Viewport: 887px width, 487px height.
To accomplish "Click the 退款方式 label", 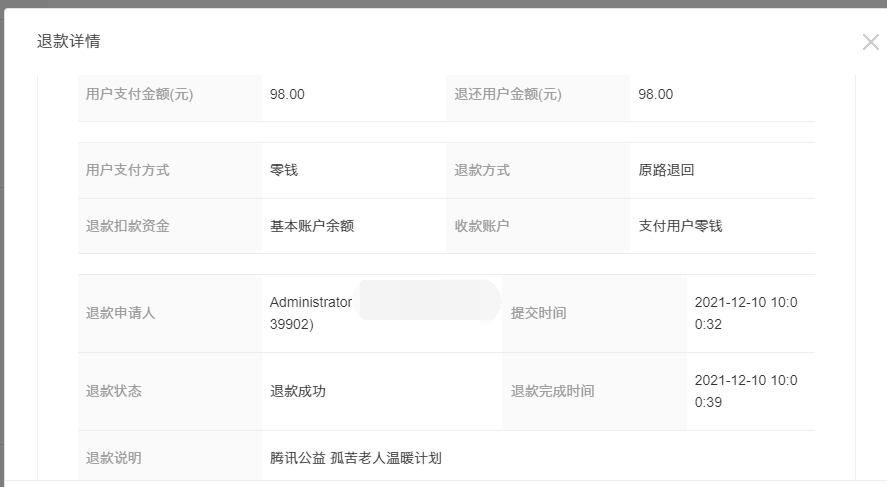I will [482, 170].
